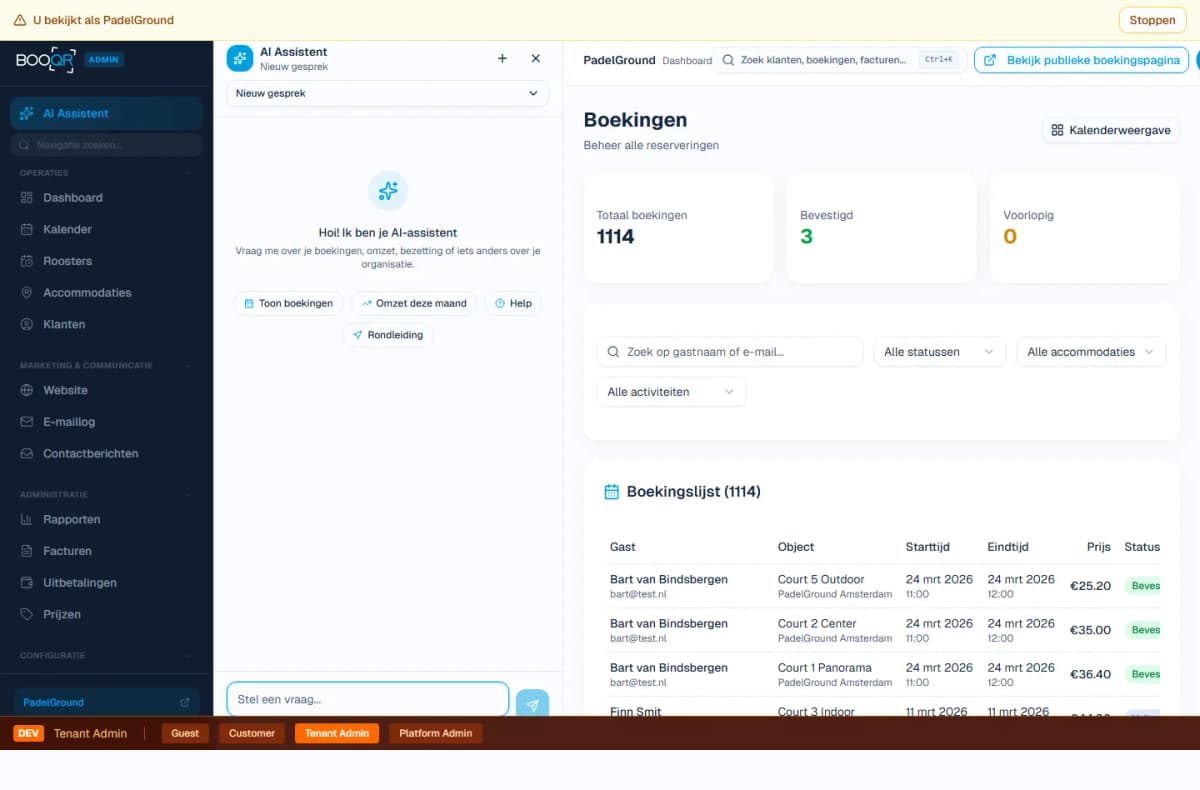The width and height of the screenshot is (1200, 790).
Task: Open the Alle statussen dropdown
Action: point(938,352)
